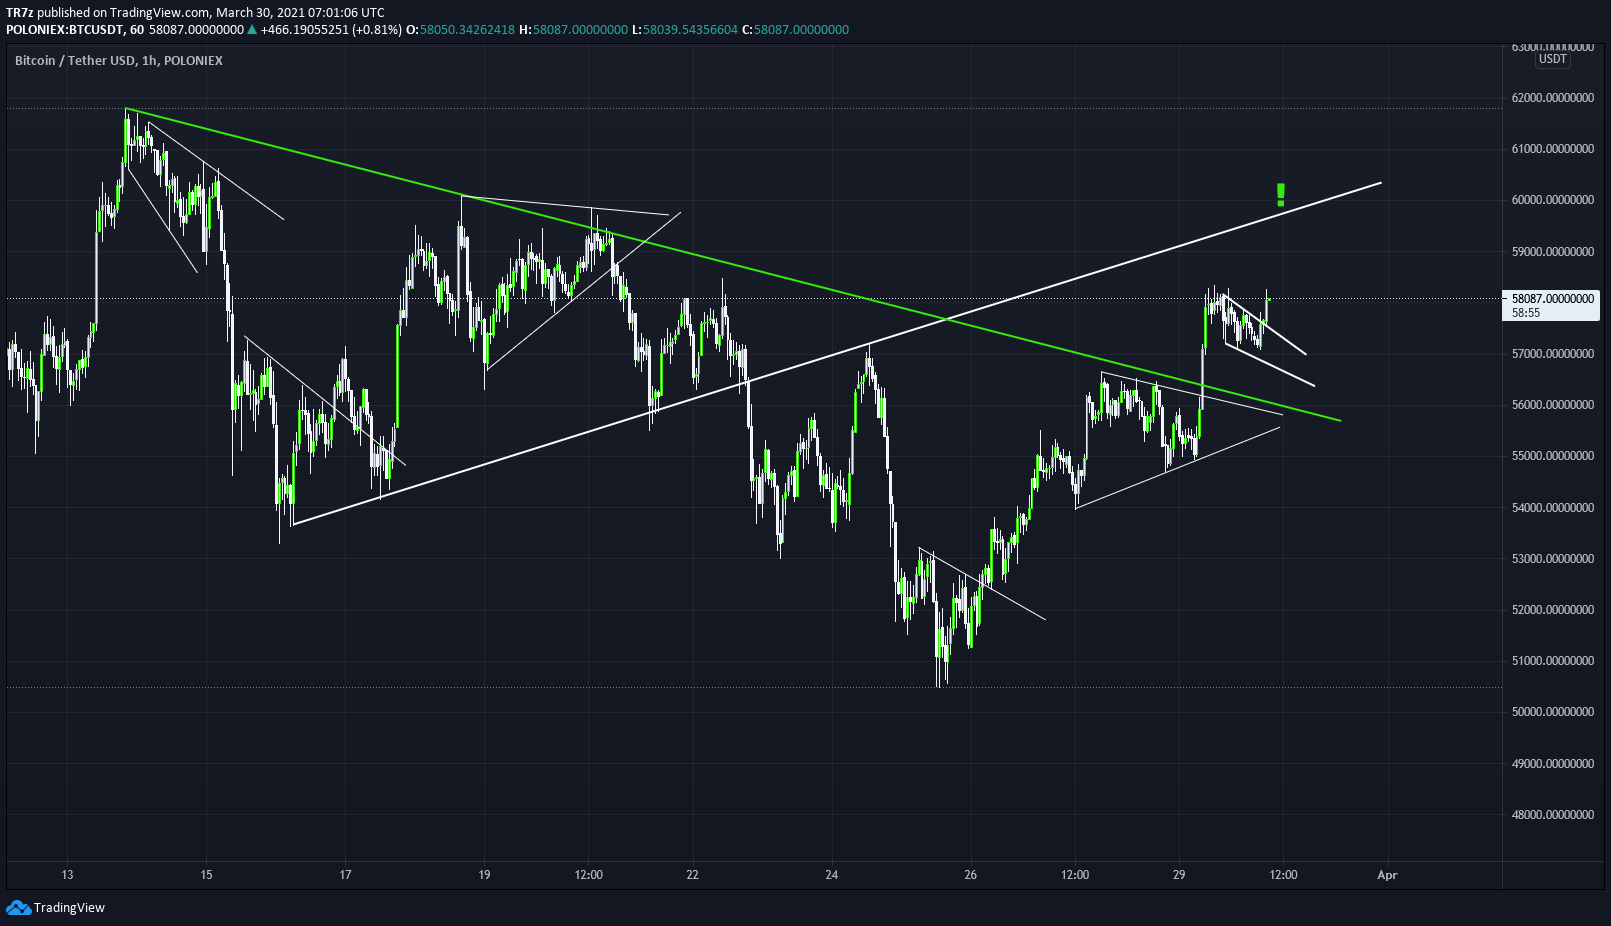Click the 60000 price axis label
The height and width of the screenshot is (926, 1611).
click(x=1553, y=200)
